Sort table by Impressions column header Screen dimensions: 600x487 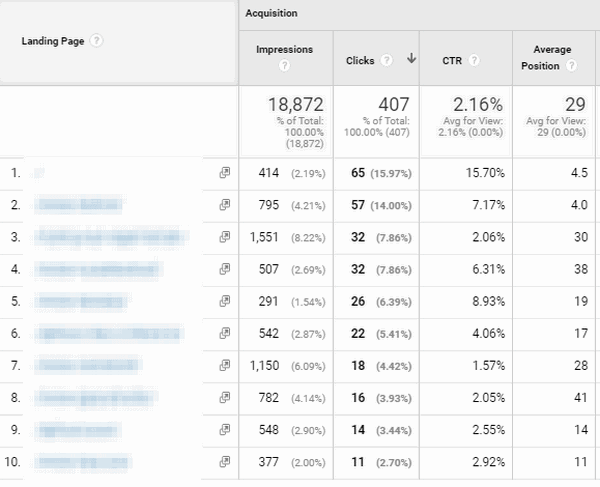284,49
